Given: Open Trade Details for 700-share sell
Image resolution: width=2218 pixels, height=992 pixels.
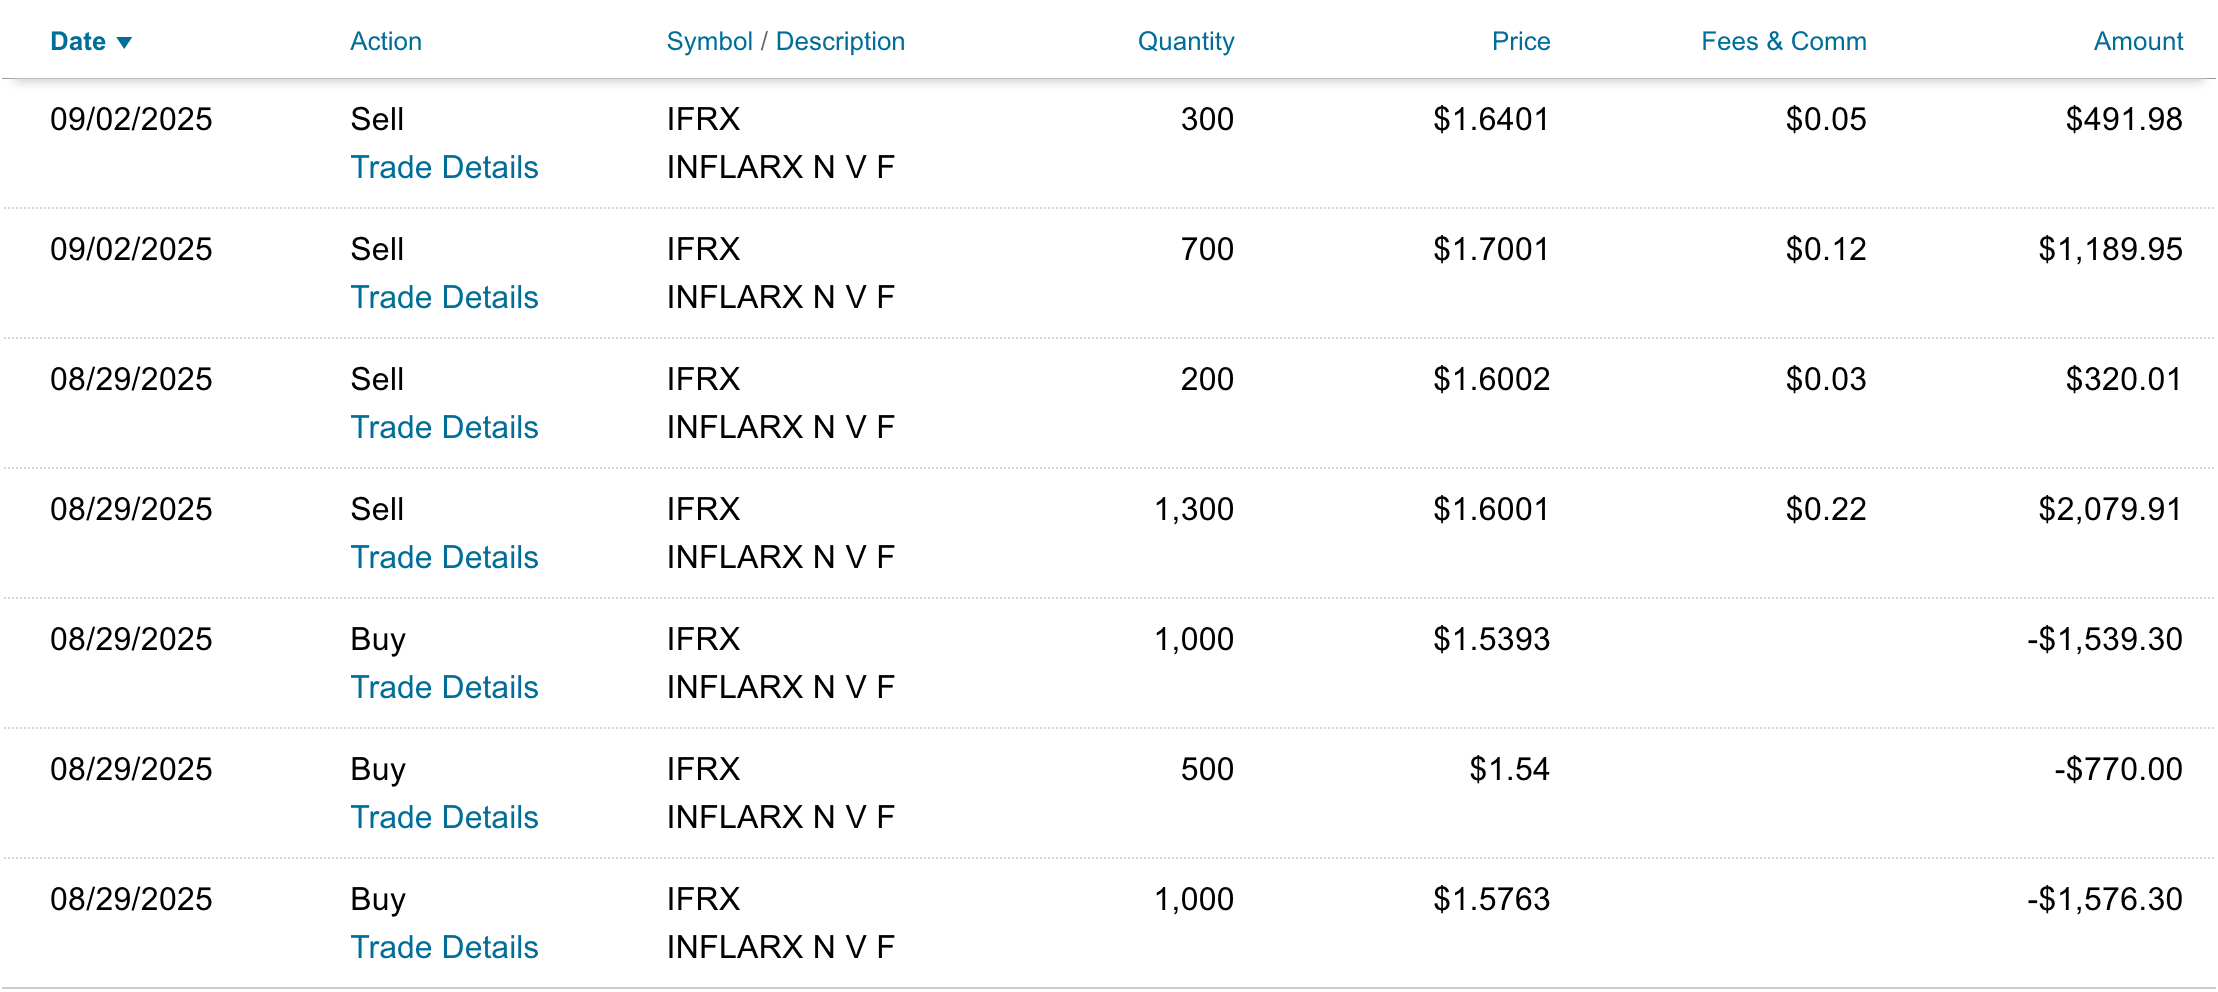Looking at the screenshot, I should (444, 298).
